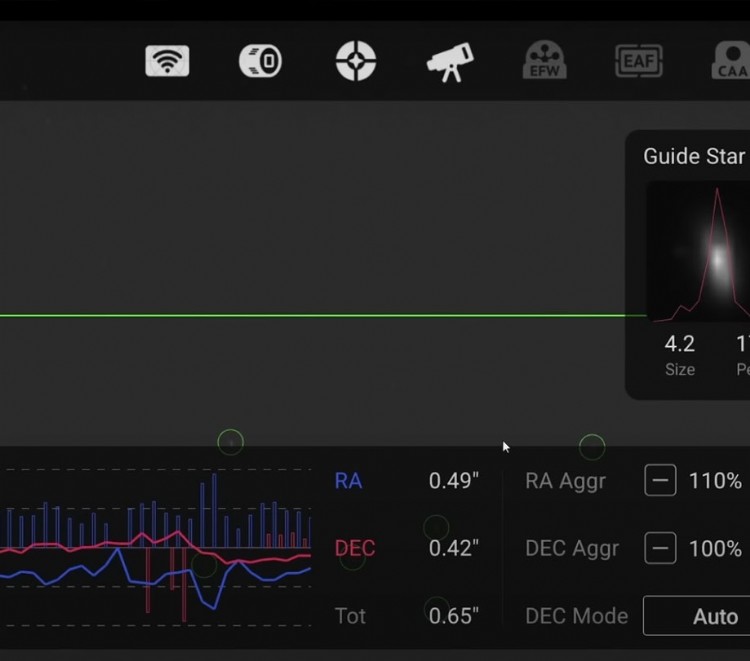
Task: Click the Guide Star profile image
Action: [x=698, y=252]
